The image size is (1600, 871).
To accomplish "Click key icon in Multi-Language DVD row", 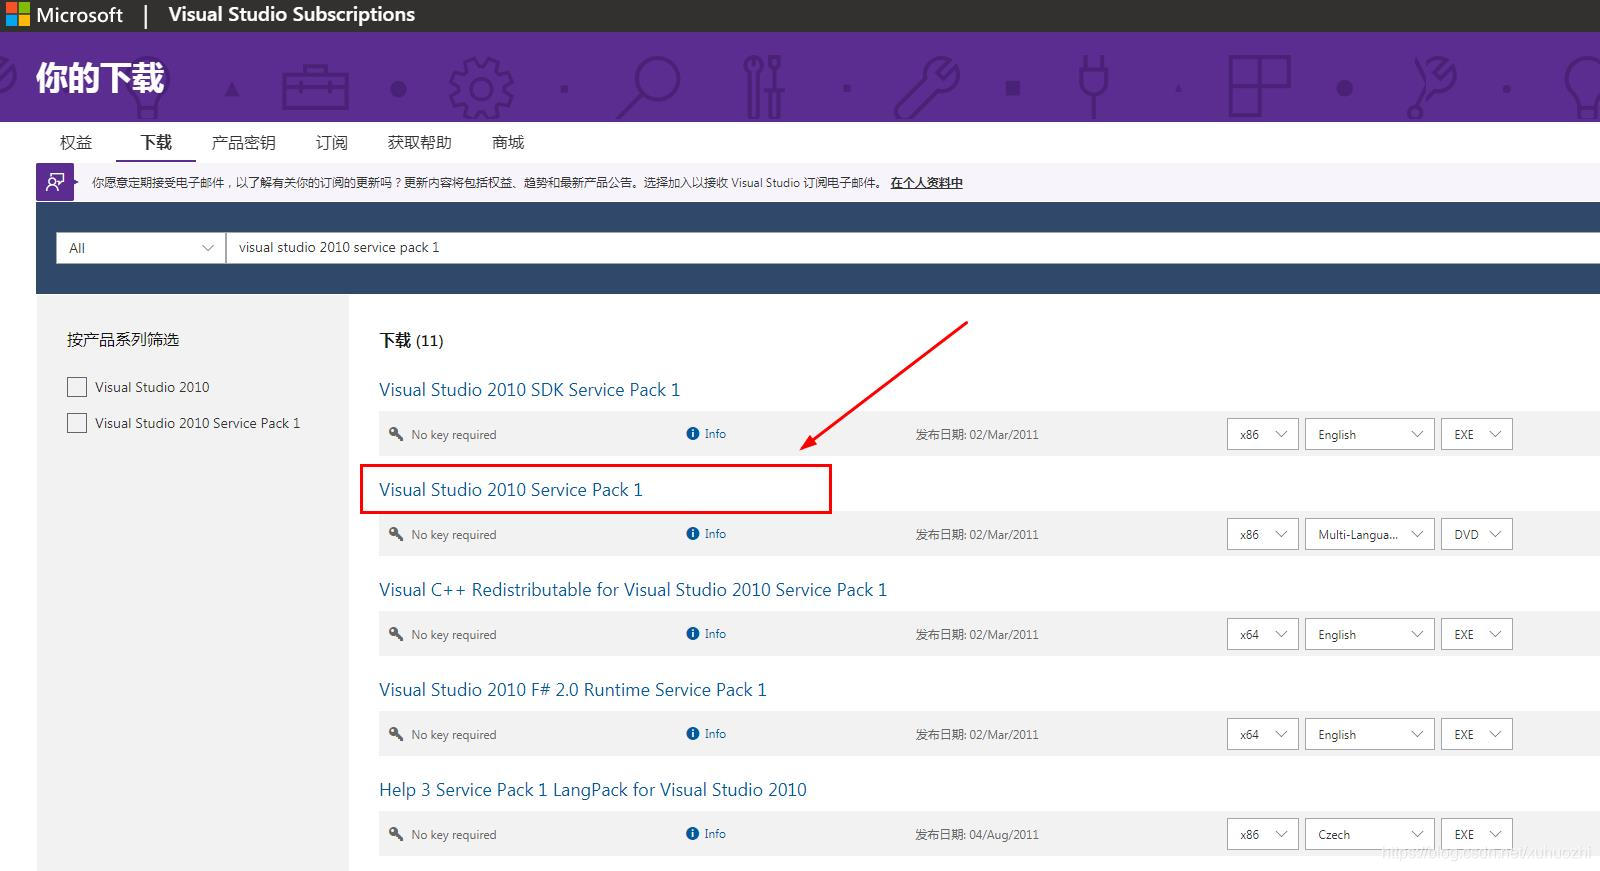I will pyautogui.click(x=396, y=534).
